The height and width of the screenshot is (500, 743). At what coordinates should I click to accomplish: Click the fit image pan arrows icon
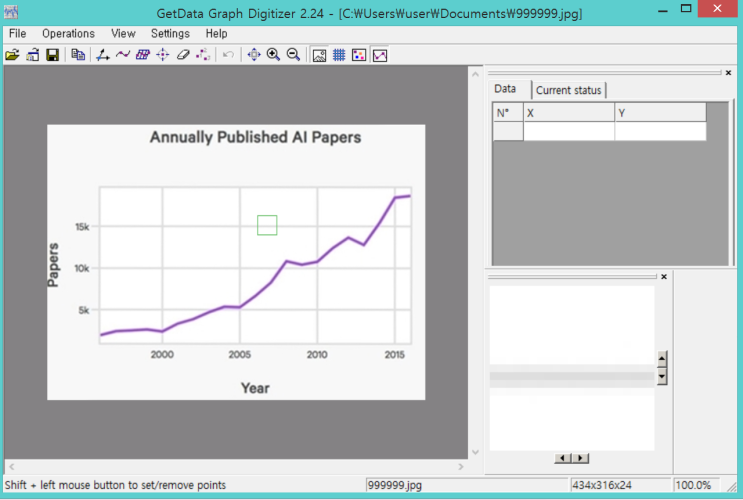coord(254,55)
